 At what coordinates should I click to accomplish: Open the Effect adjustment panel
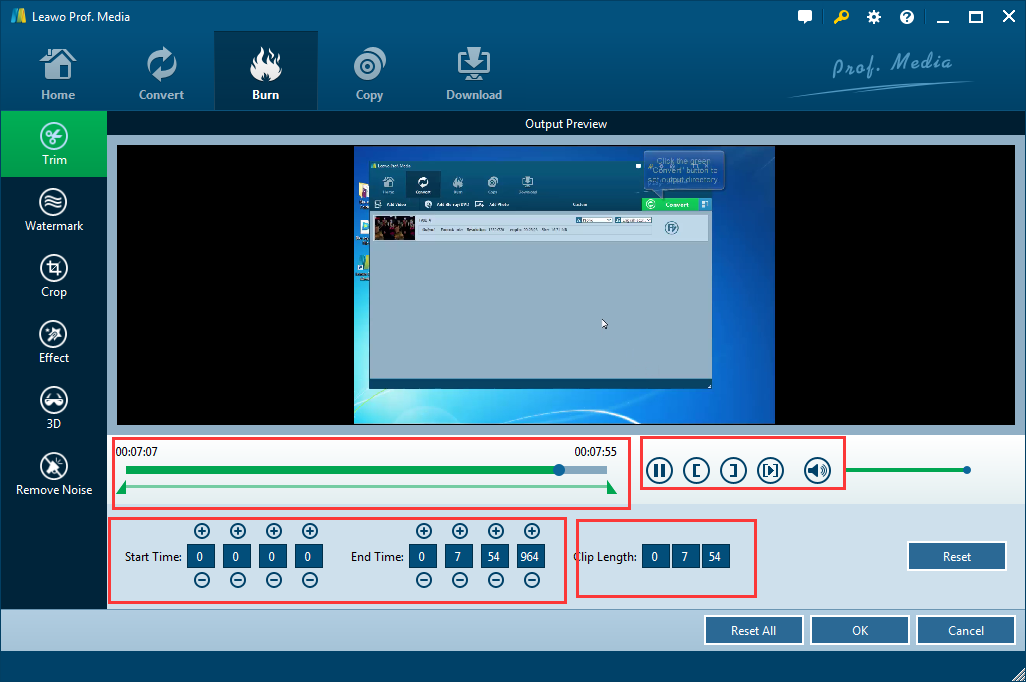54,342
